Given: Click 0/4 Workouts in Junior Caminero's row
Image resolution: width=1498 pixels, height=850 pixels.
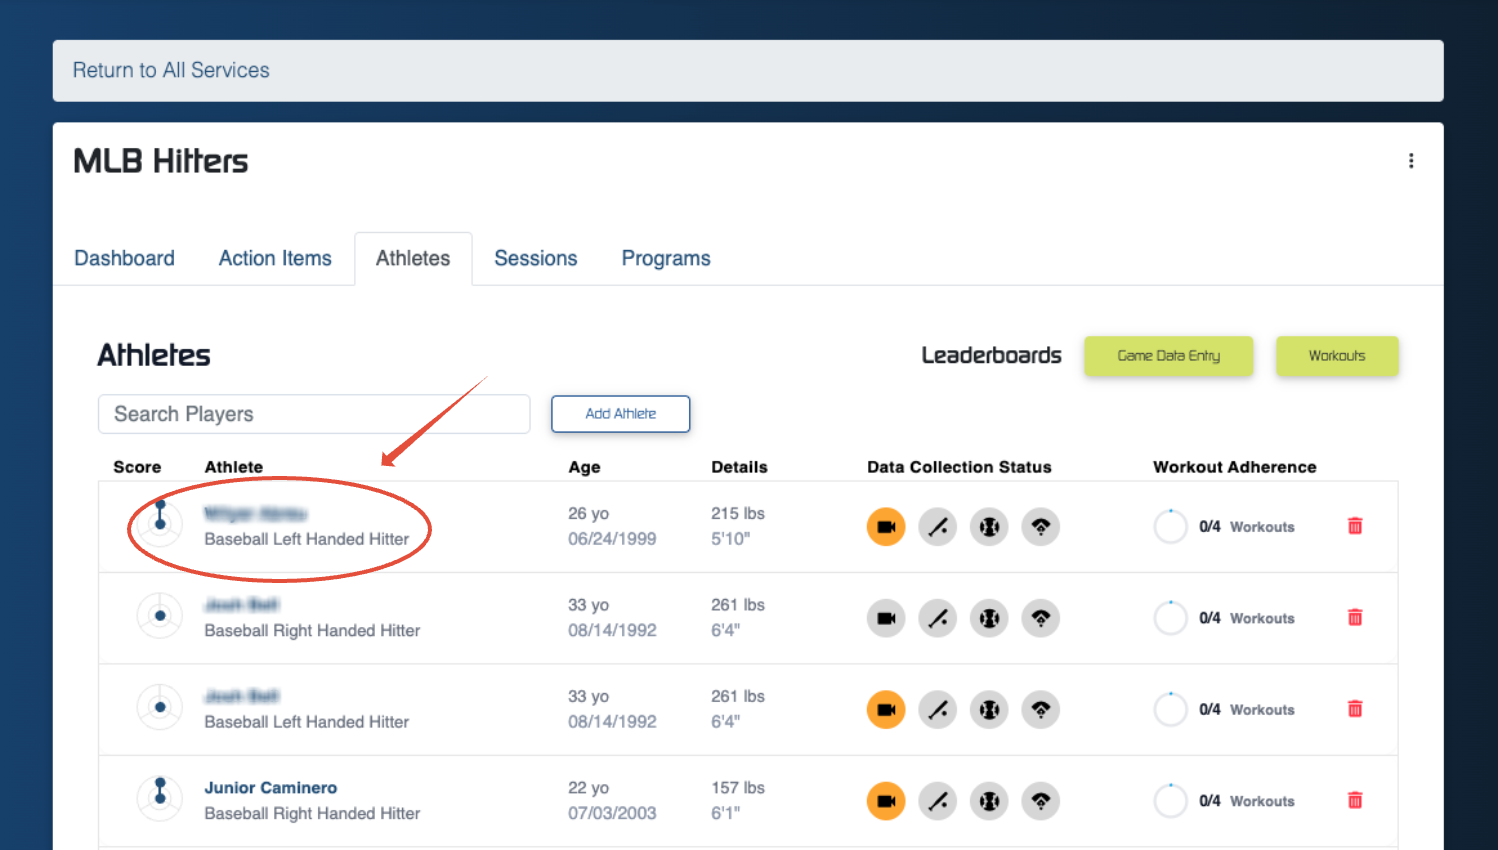Looking at the screenshot, I should click(1247, 801).
